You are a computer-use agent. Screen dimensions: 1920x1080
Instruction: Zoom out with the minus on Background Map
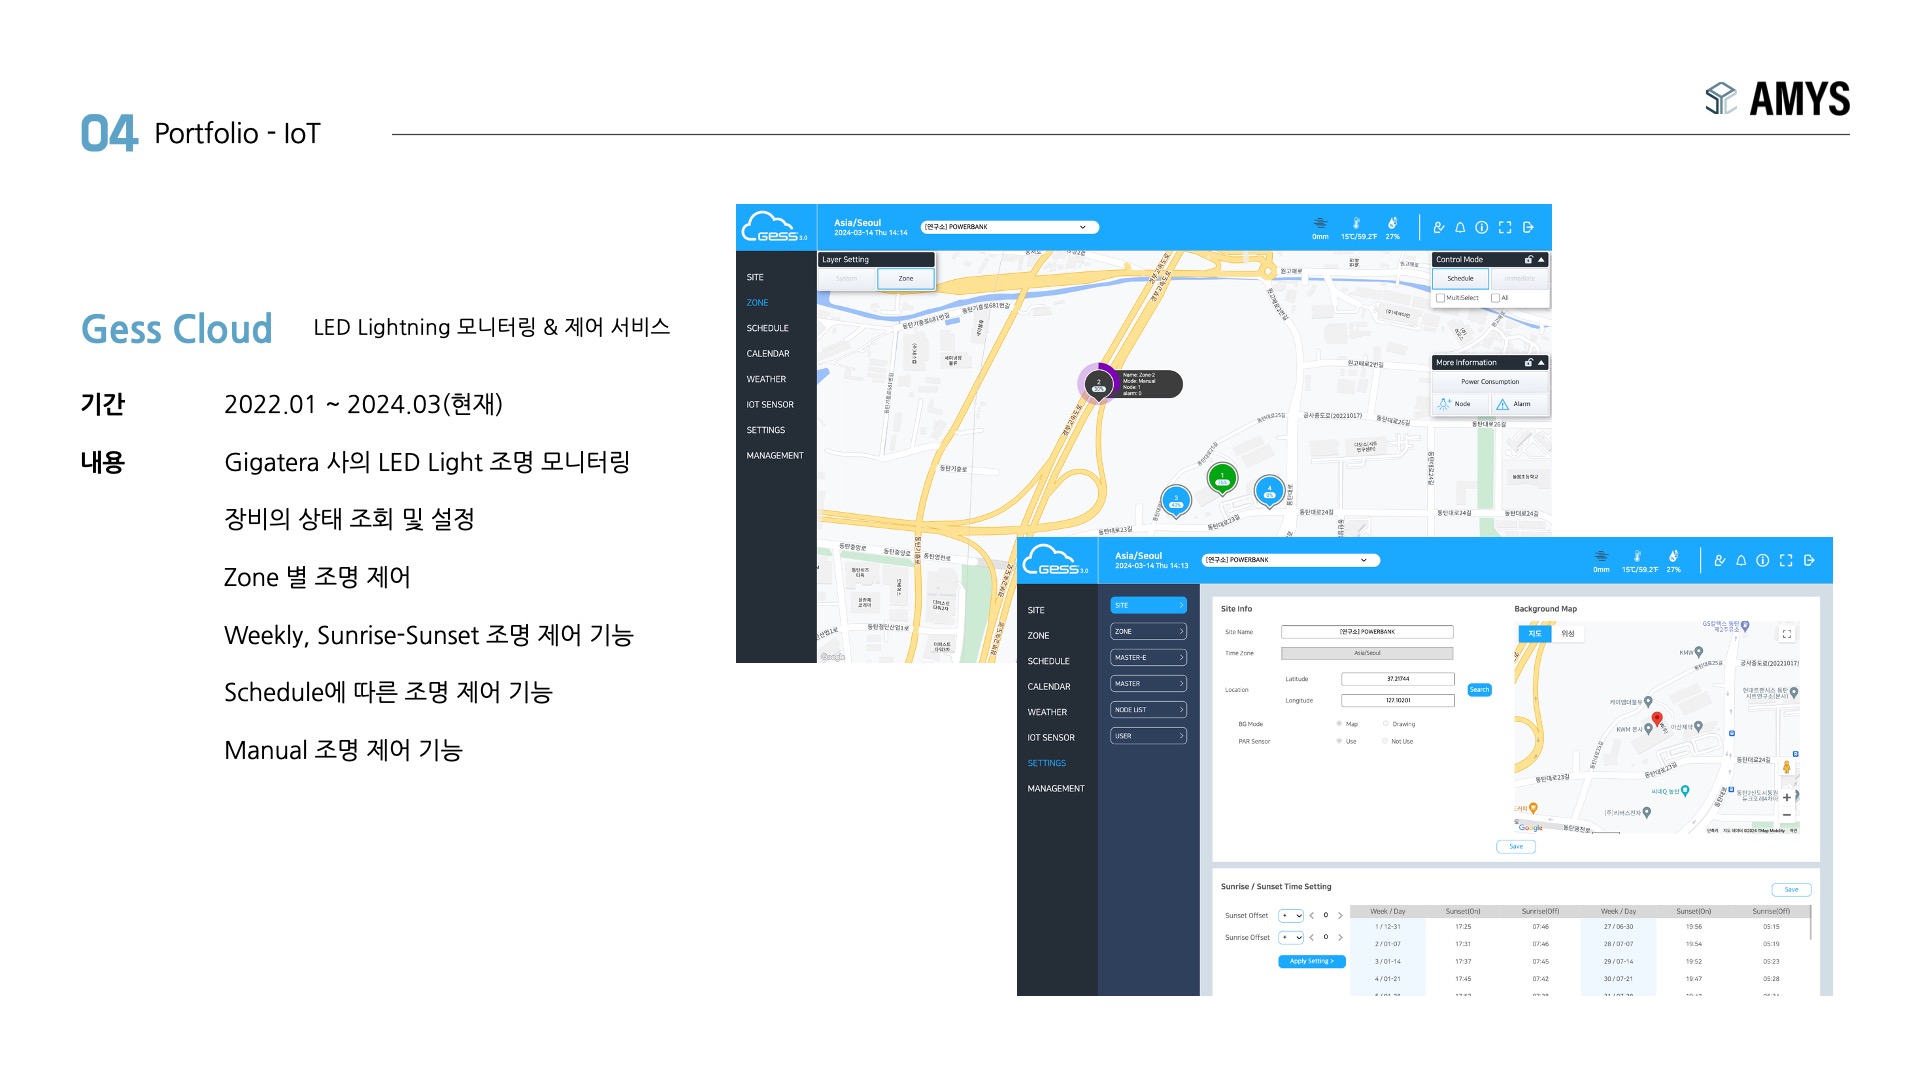coord(1787,815)
